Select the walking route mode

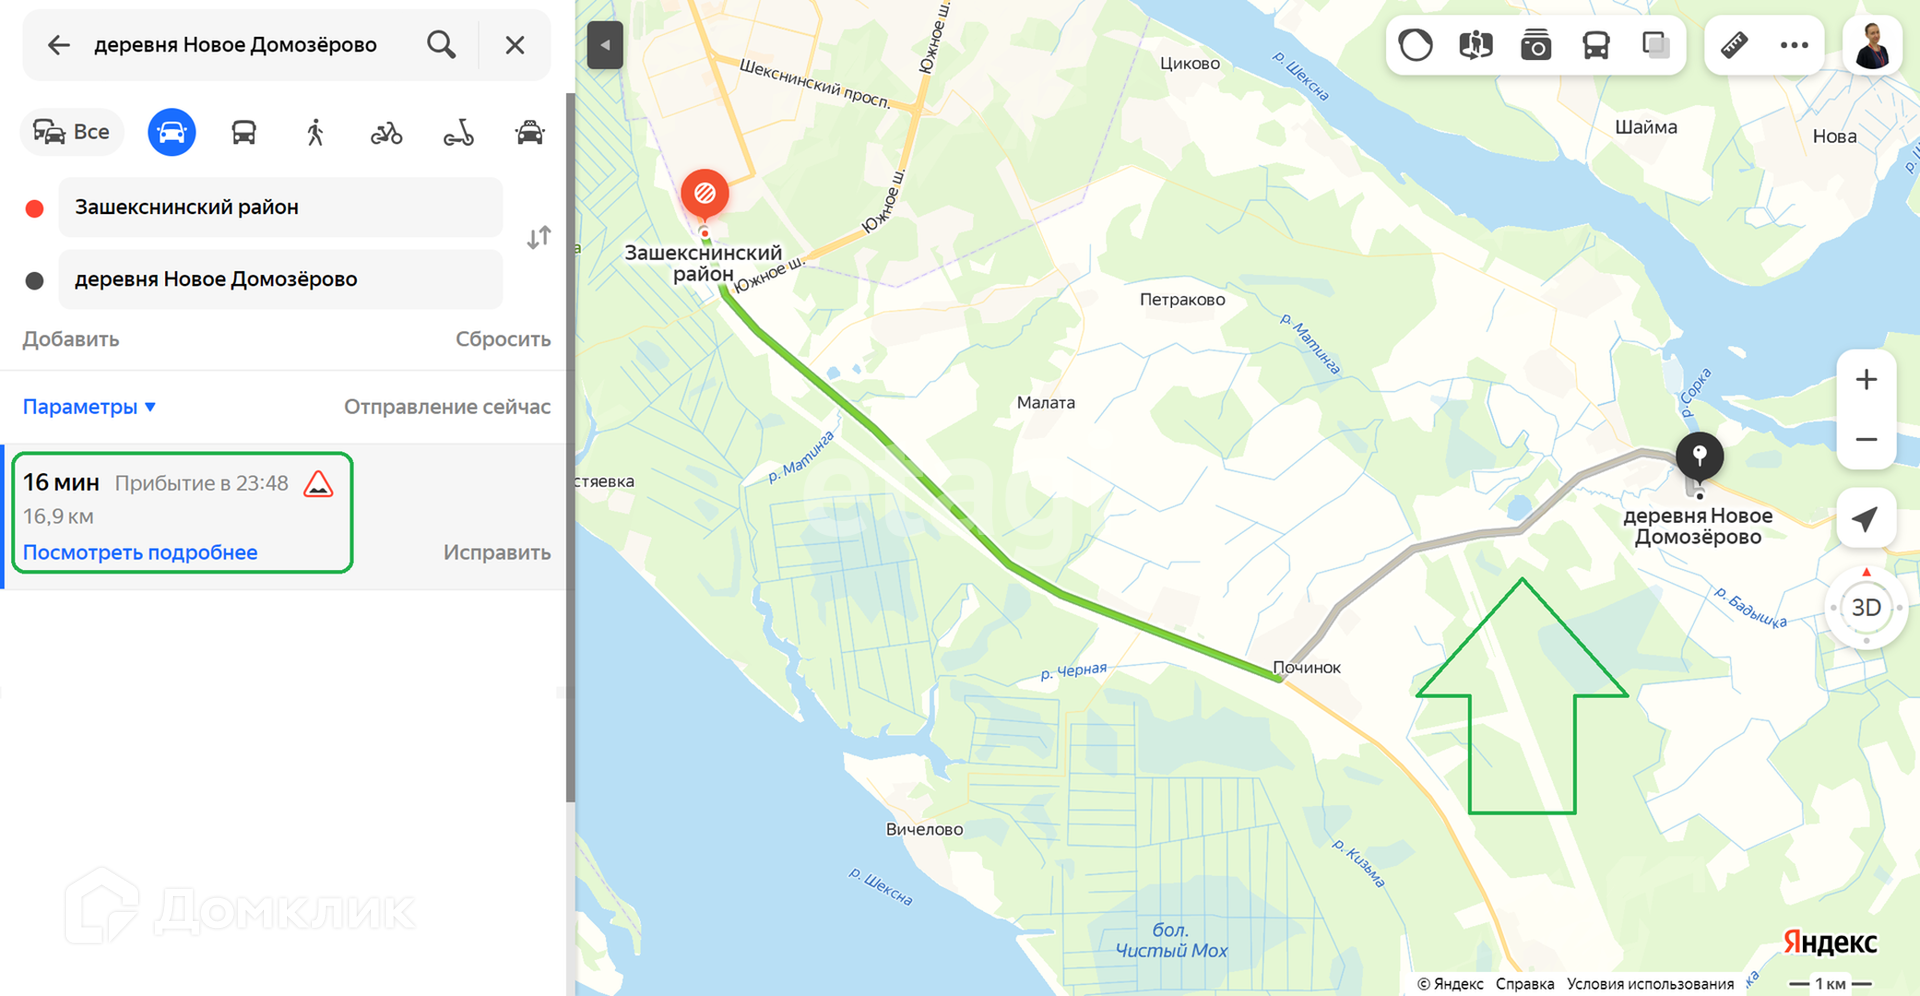pos(315,132)
